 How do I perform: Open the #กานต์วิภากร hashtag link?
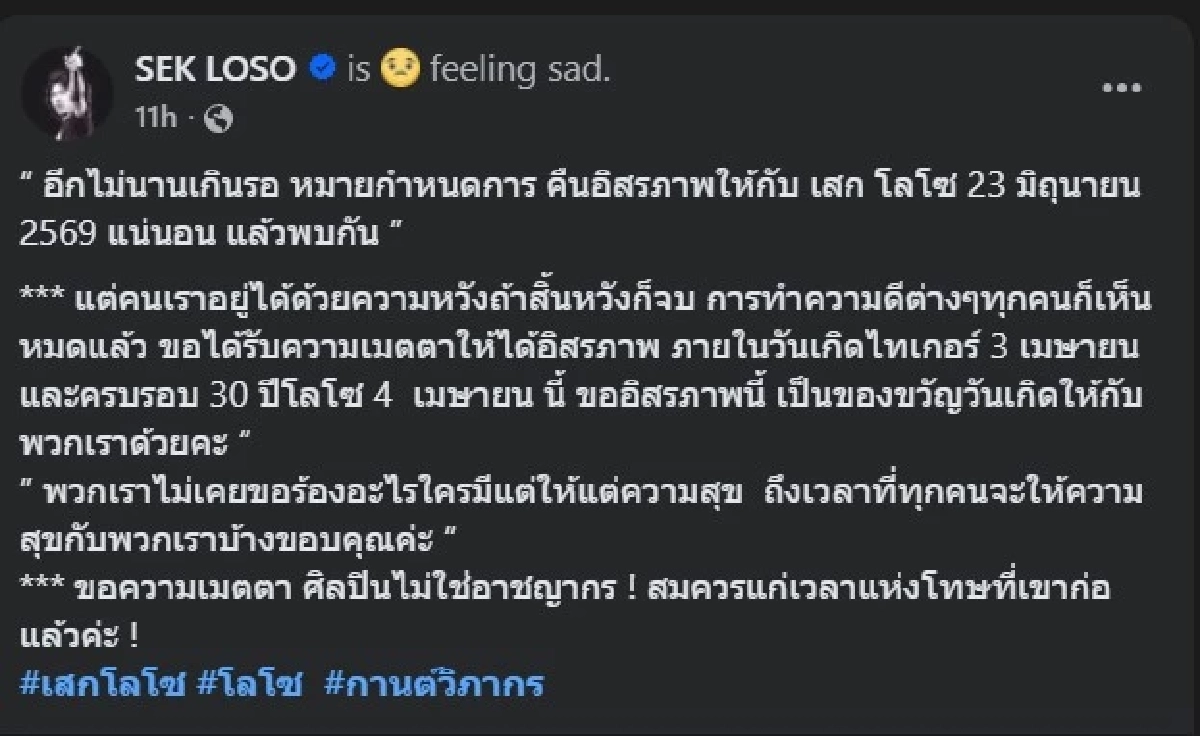434,685
